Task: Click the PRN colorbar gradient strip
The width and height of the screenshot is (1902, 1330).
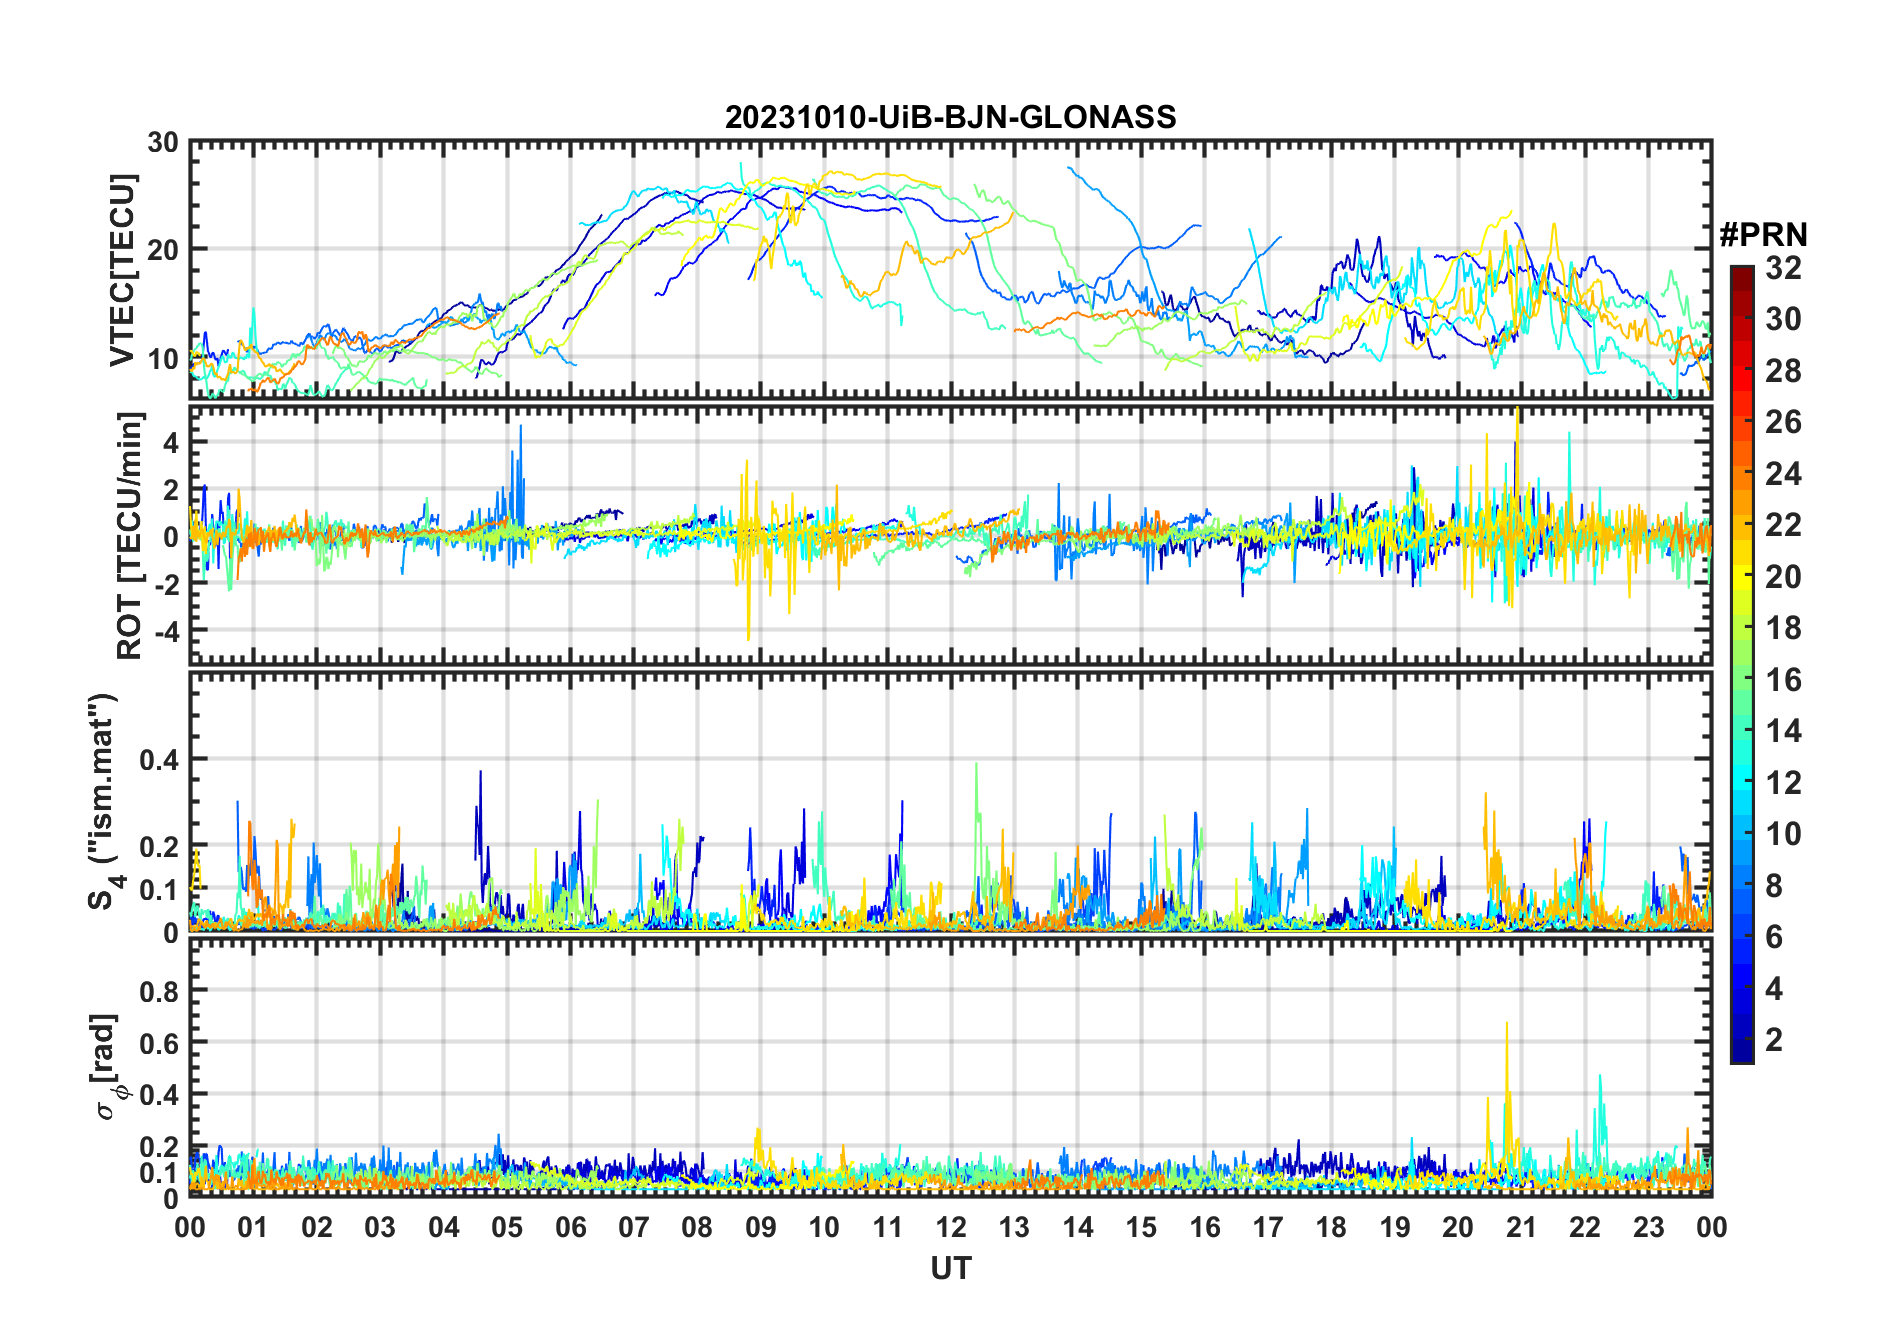Action: coord(1742,664)
